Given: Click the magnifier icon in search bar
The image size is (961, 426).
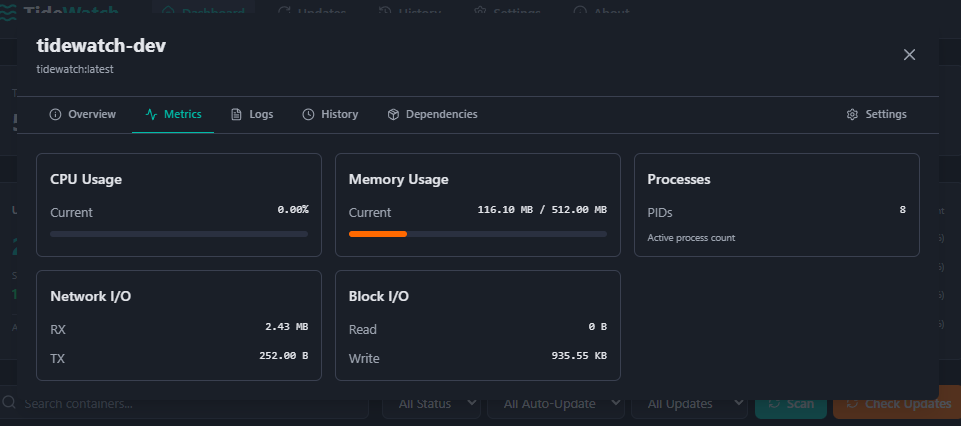Looking at the screenshot, I should [9, 403].
